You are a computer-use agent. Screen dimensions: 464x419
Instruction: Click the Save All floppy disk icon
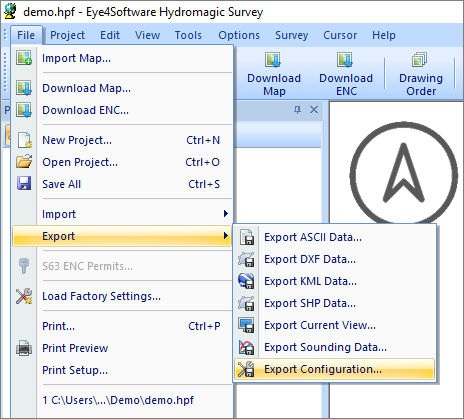pos(24,184)
